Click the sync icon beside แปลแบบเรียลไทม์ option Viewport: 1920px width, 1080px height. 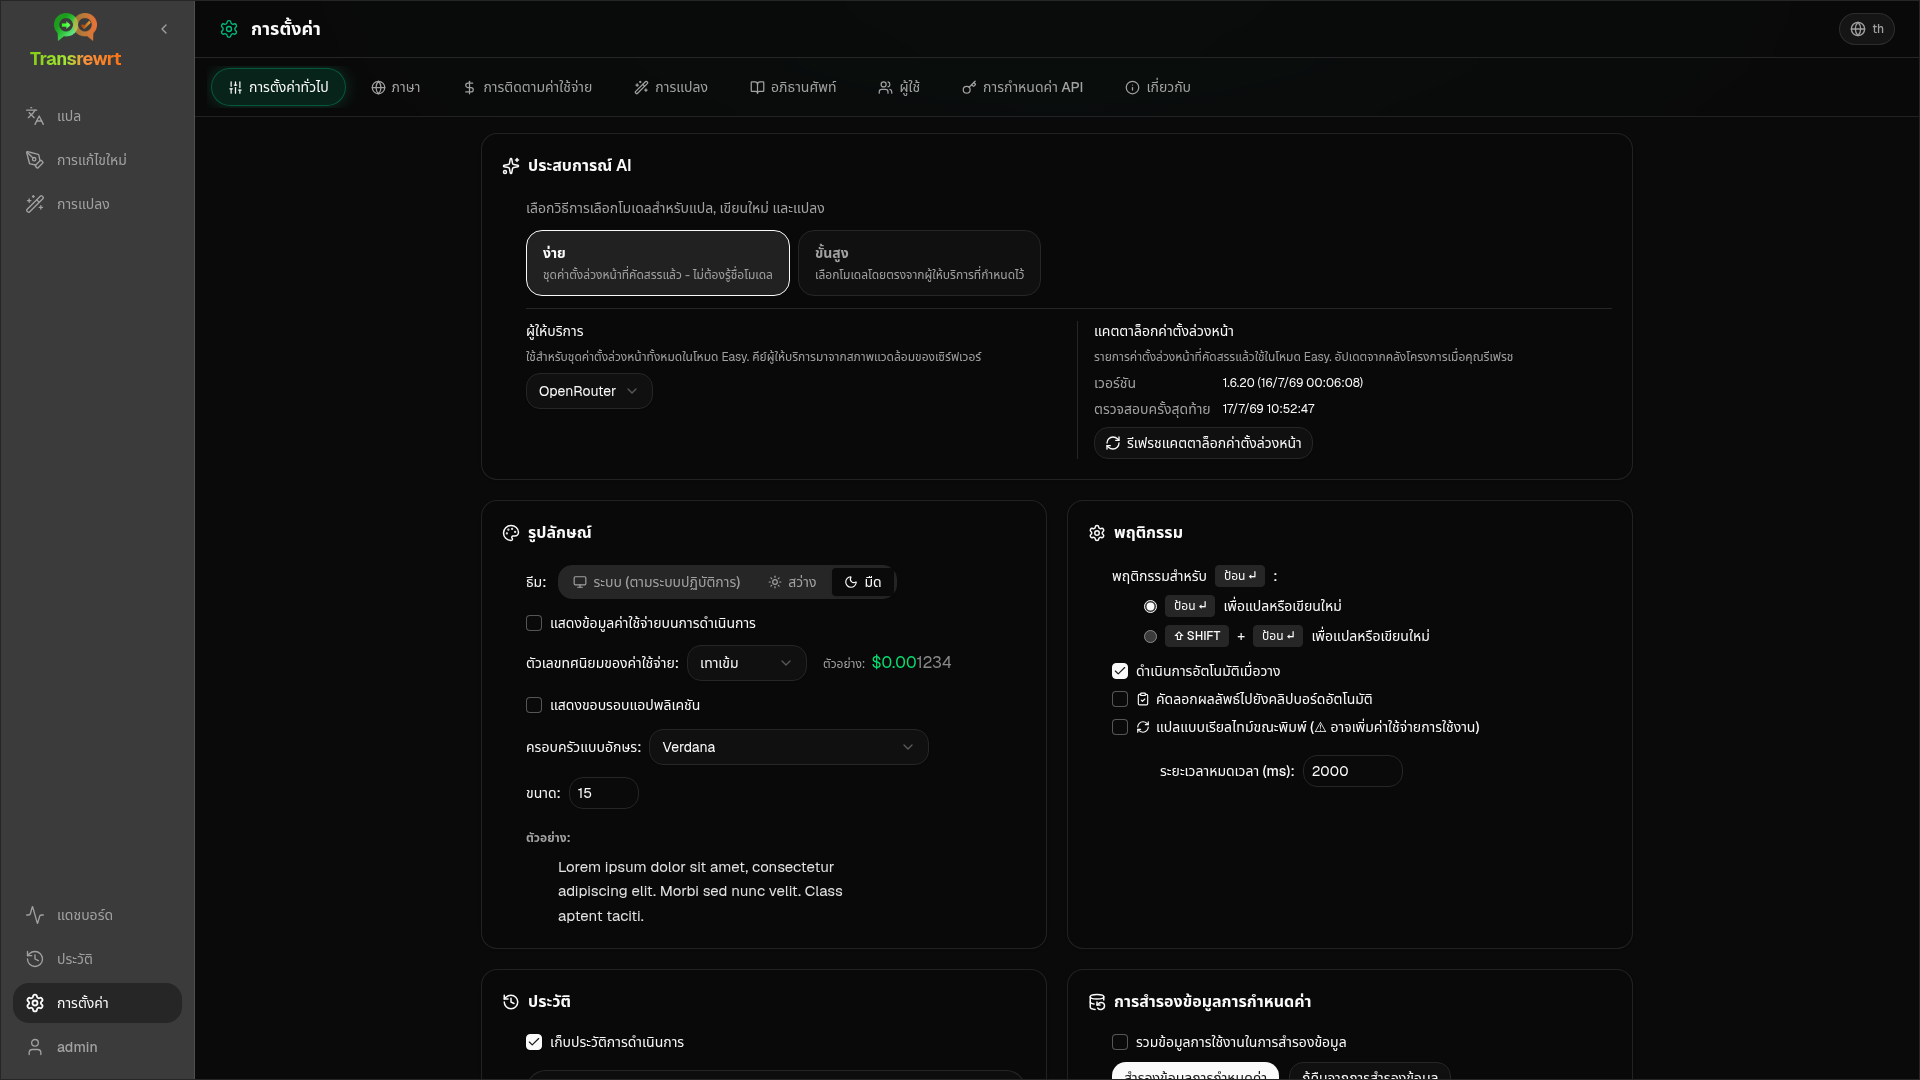click(x=1143, y=727)
